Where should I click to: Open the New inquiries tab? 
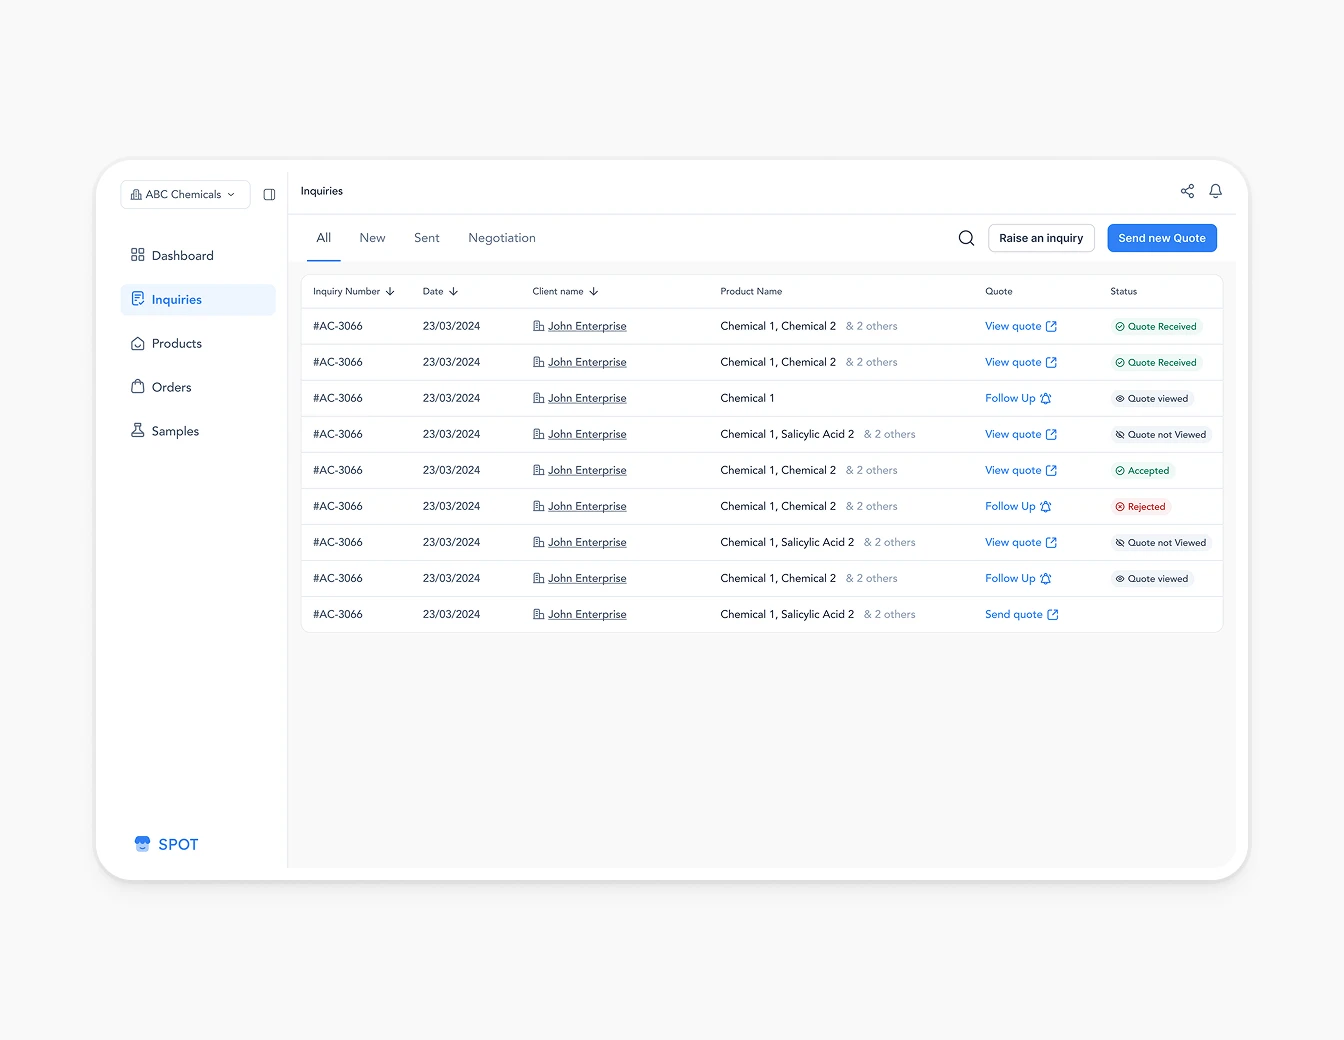[x=372, y=237]
